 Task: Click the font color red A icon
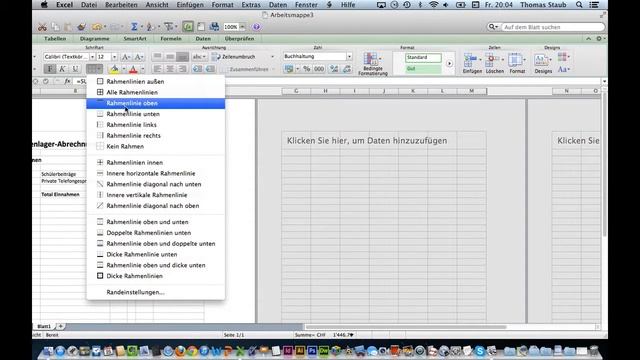[x=133, y=69]
